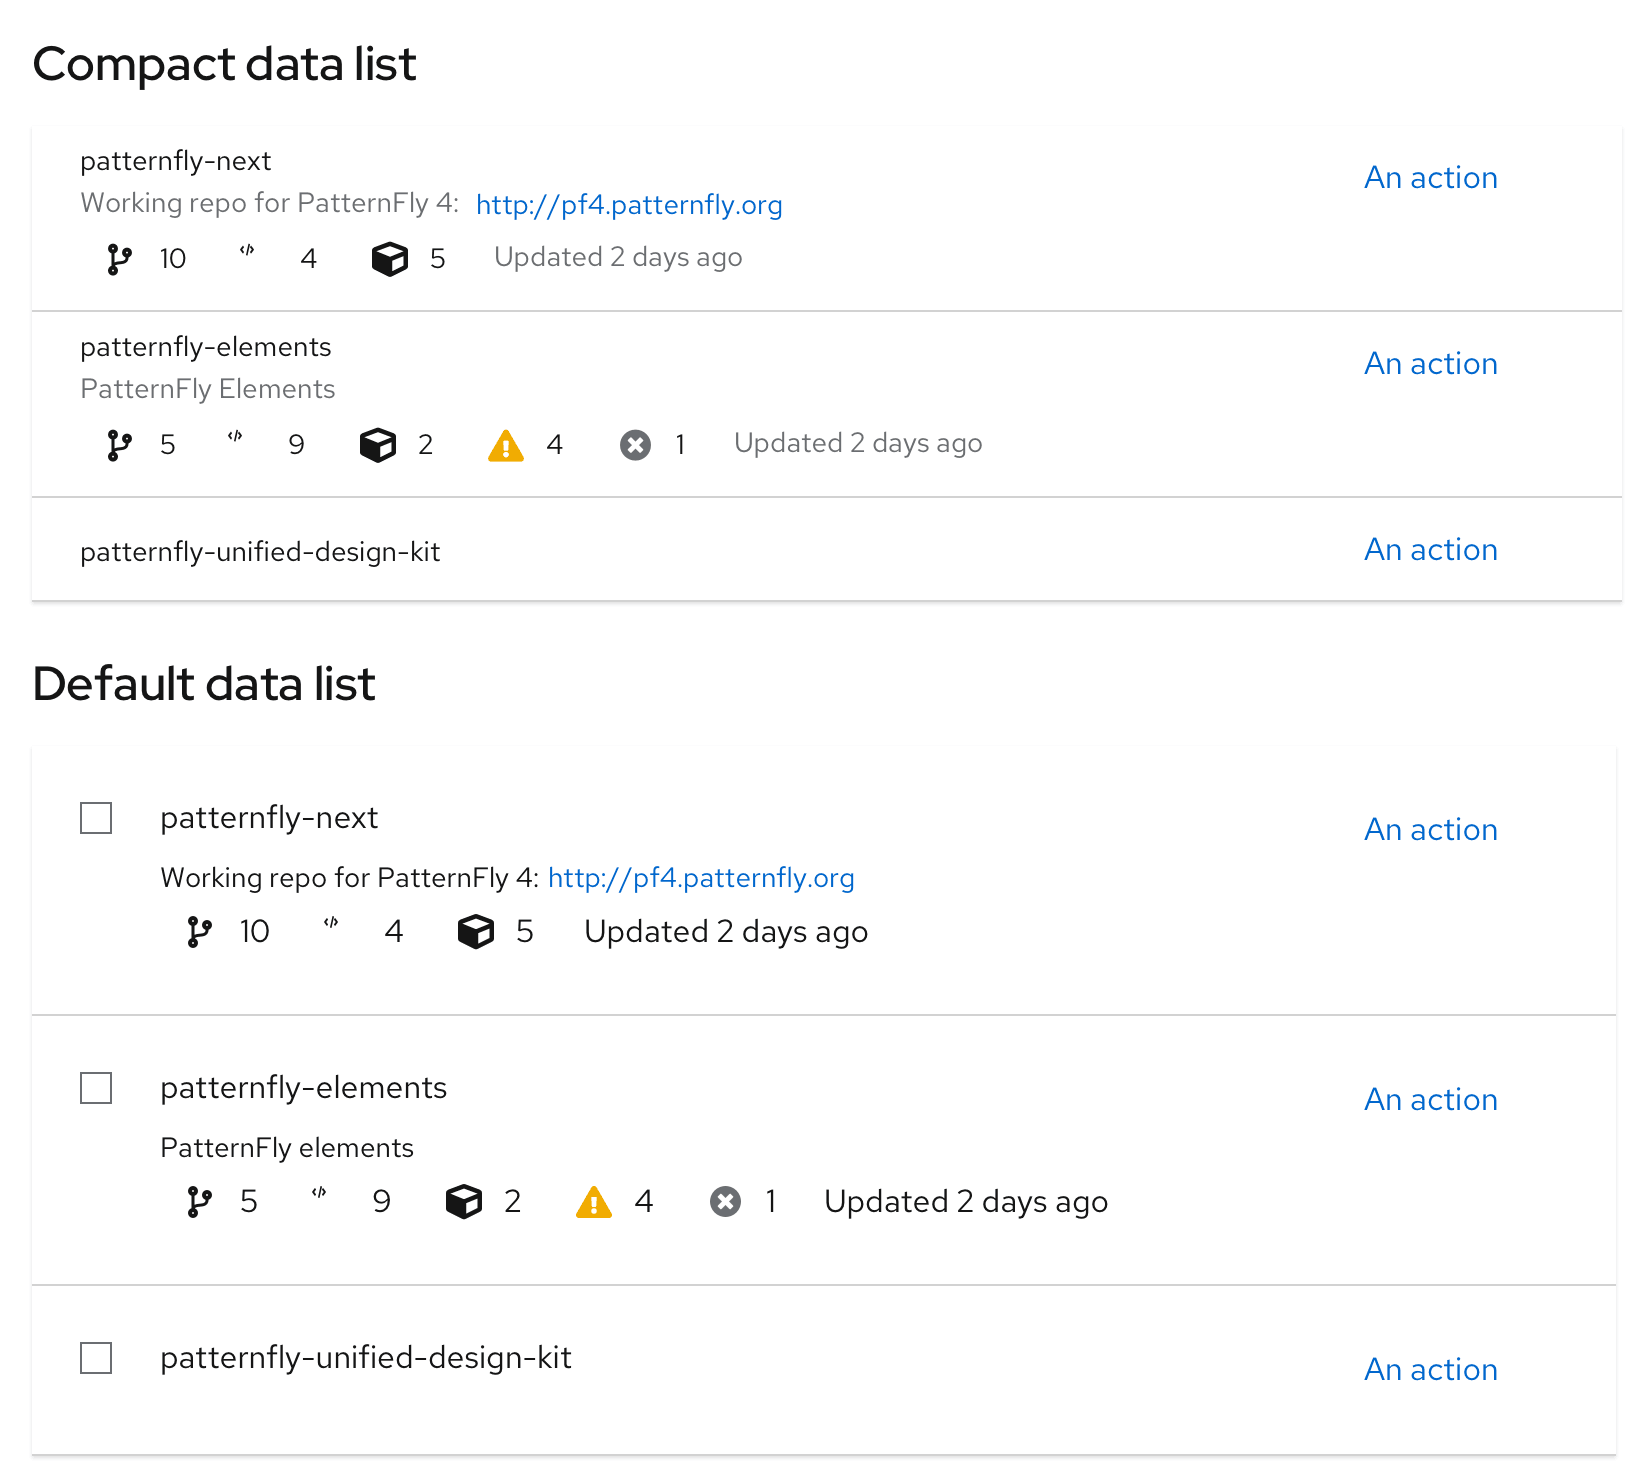Click An action for compact patternfly-unified-design-kit
This screenshot has width=1648, height=1482.
[1431, 550]
